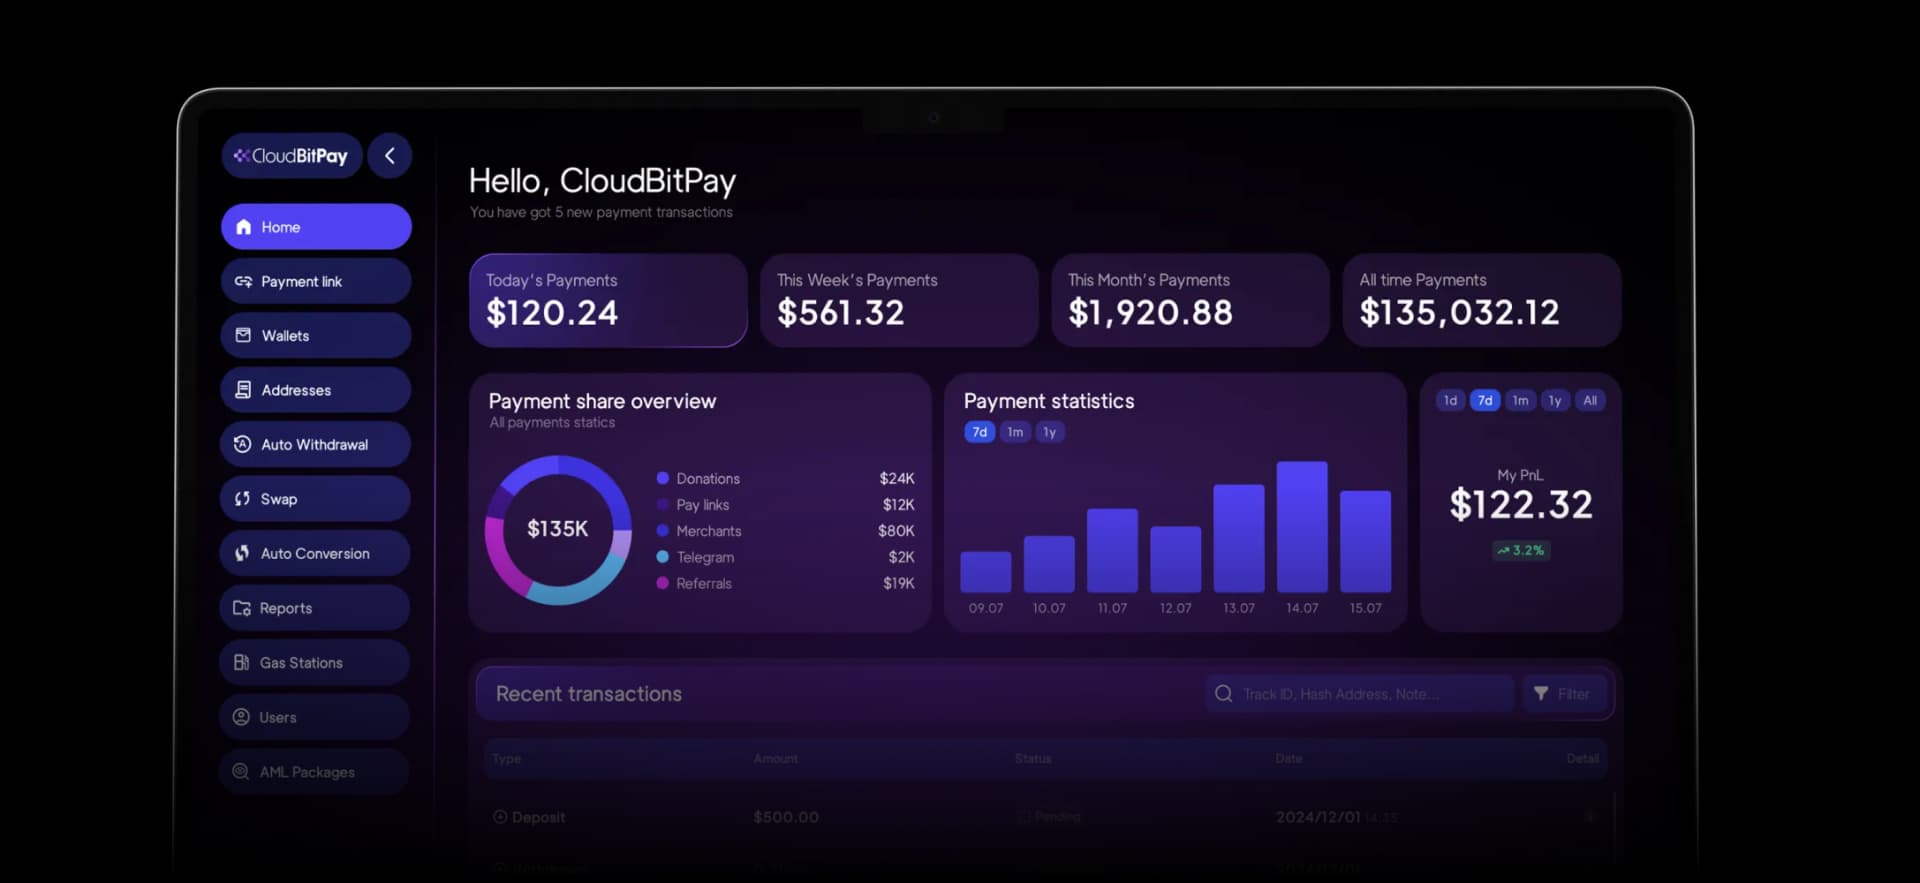This screenshot has height=883, width=1920.
Task: Click the Payment link chain icon
Action: (243, 282)
